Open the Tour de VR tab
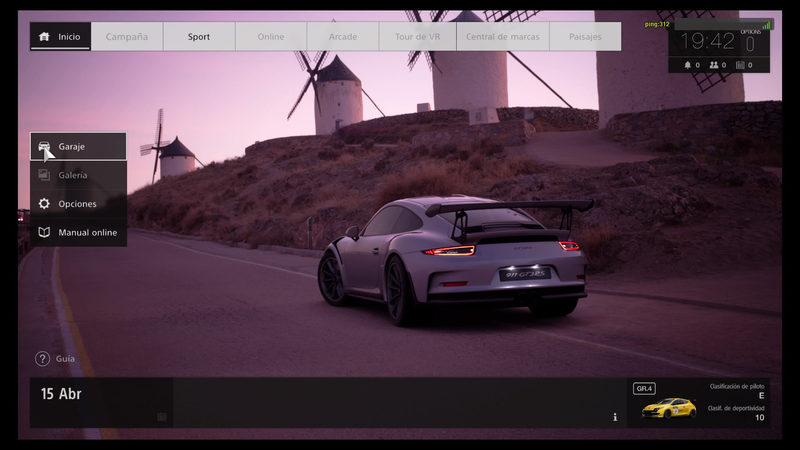The height and width of the screenshot is (450, 800). 415,37
